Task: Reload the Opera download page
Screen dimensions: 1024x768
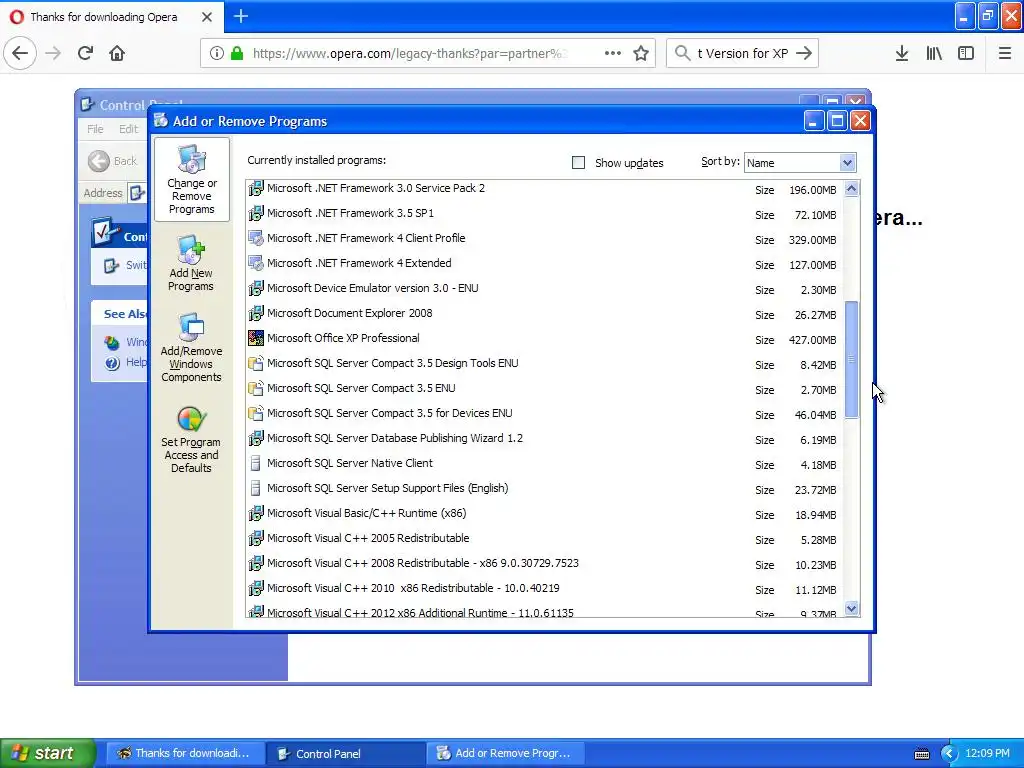Action: [x=85, y=53]
